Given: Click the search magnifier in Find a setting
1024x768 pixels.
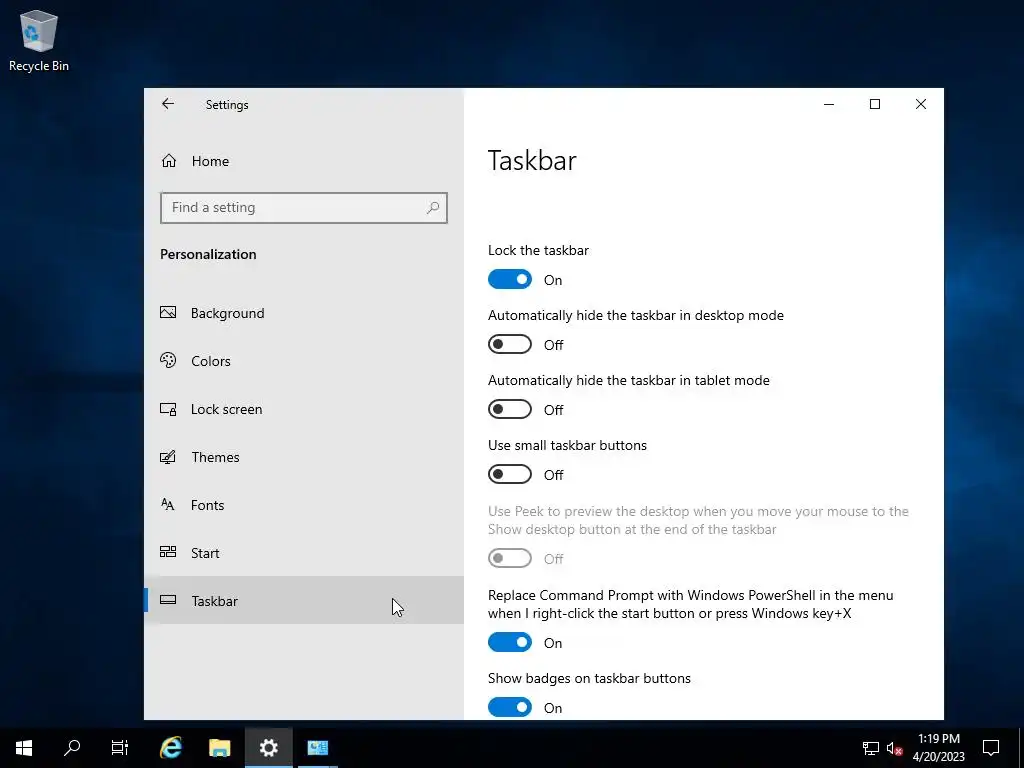Looking at the screenshot, I should pyautogui.click(x=432, y=208).
